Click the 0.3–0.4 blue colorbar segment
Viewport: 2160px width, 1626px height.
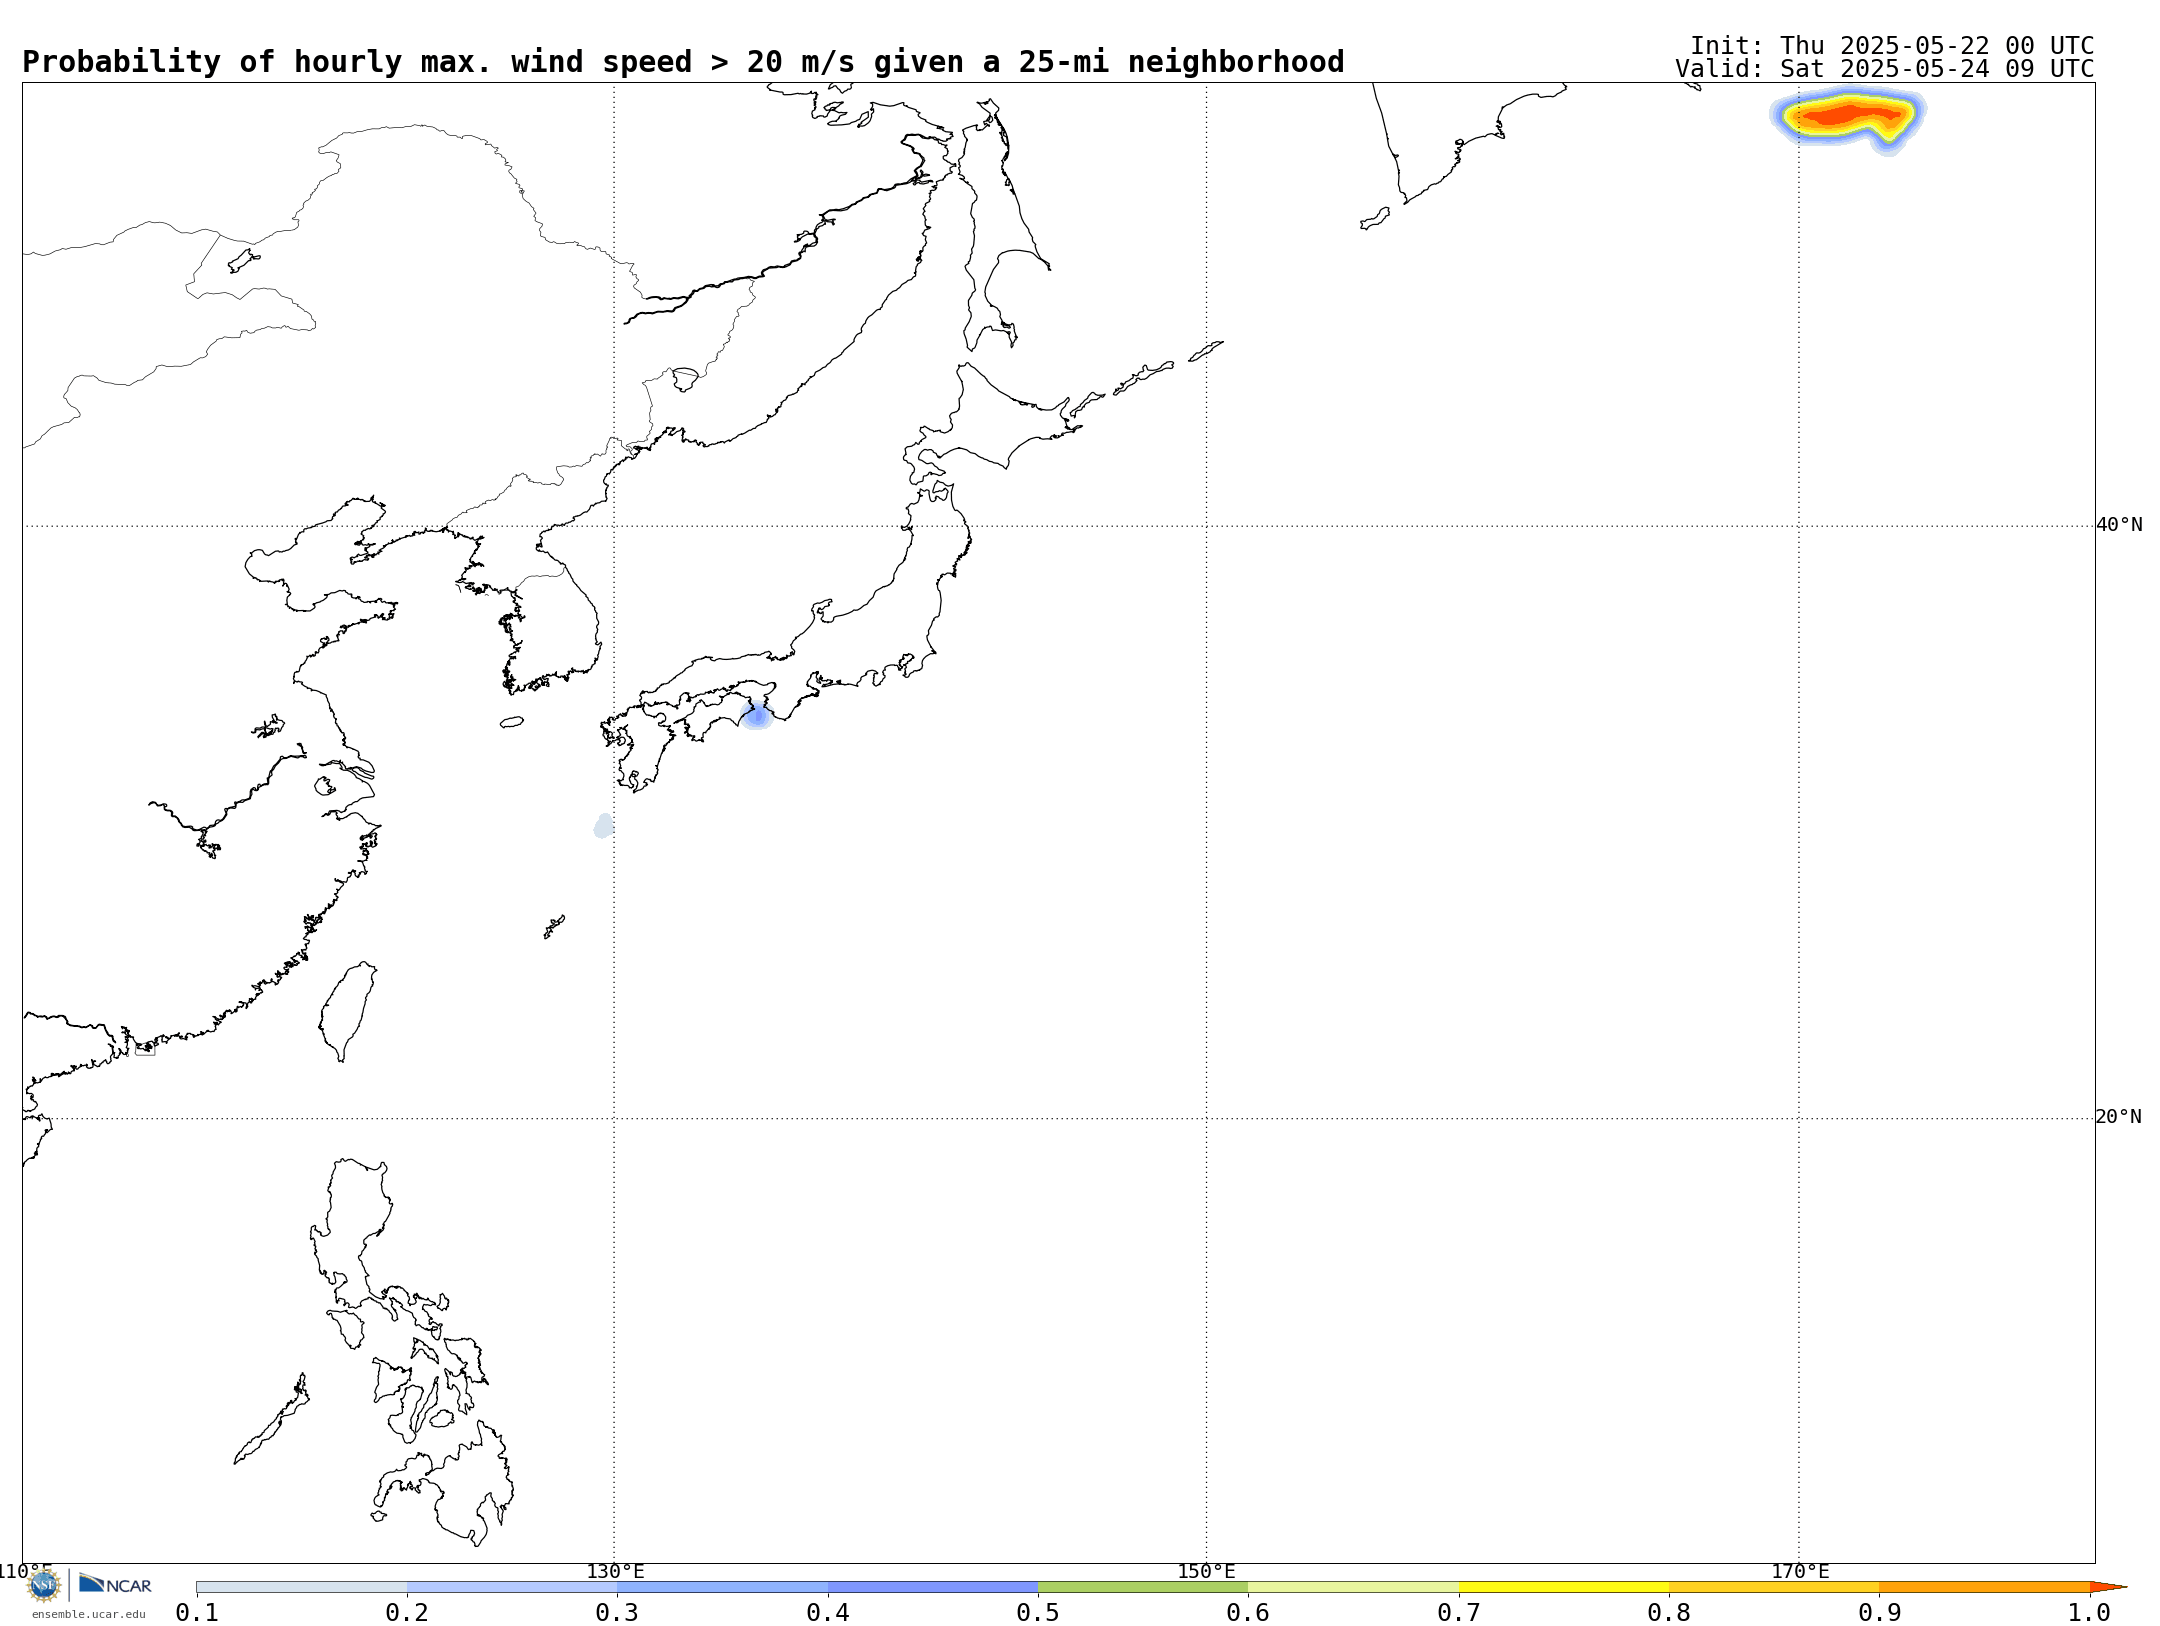click(x=722, y=1587)
